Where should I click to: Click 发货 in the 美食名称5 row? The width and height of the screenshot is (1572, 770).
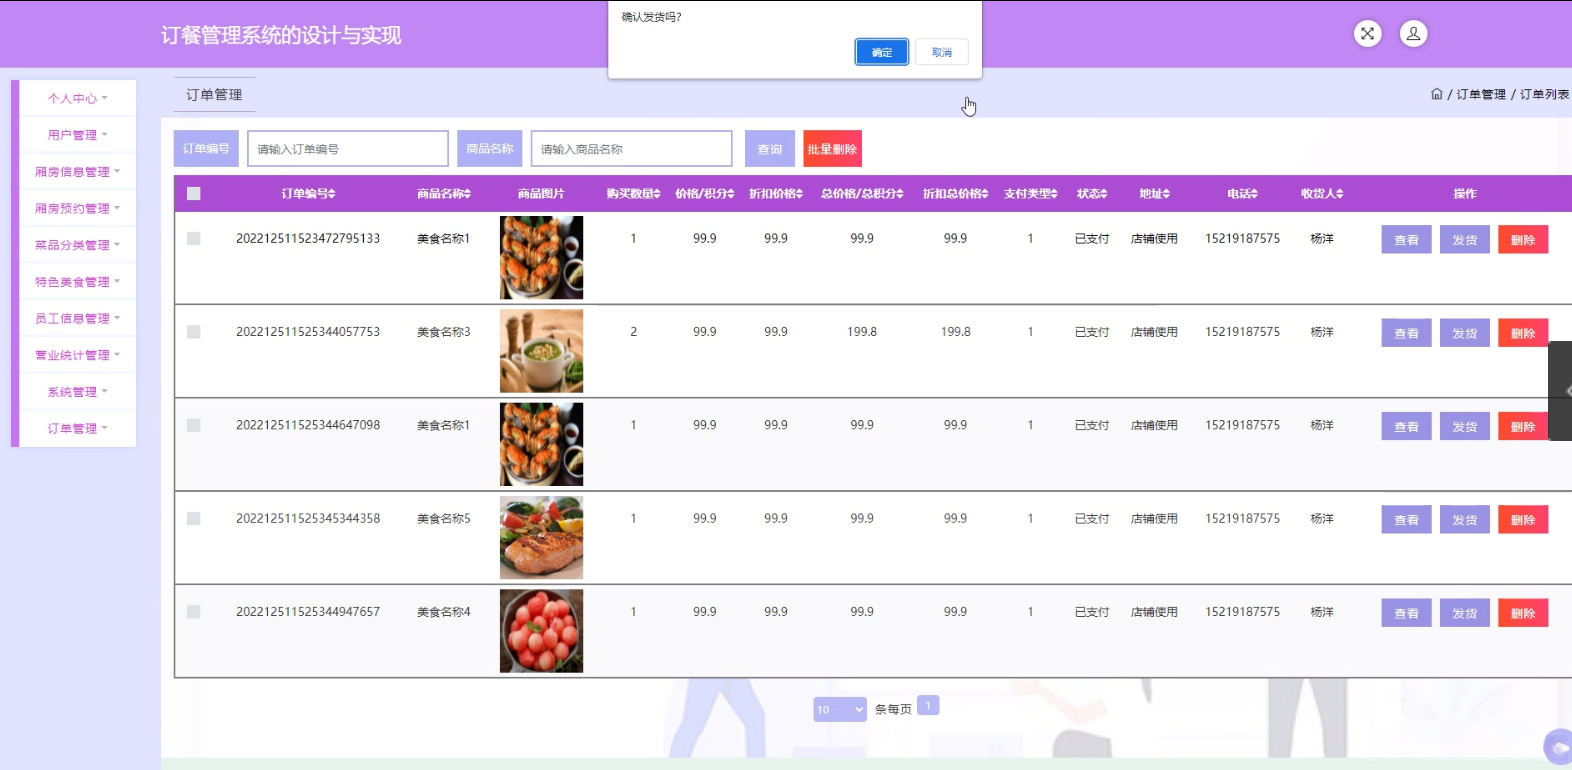tap(1465, 520)
